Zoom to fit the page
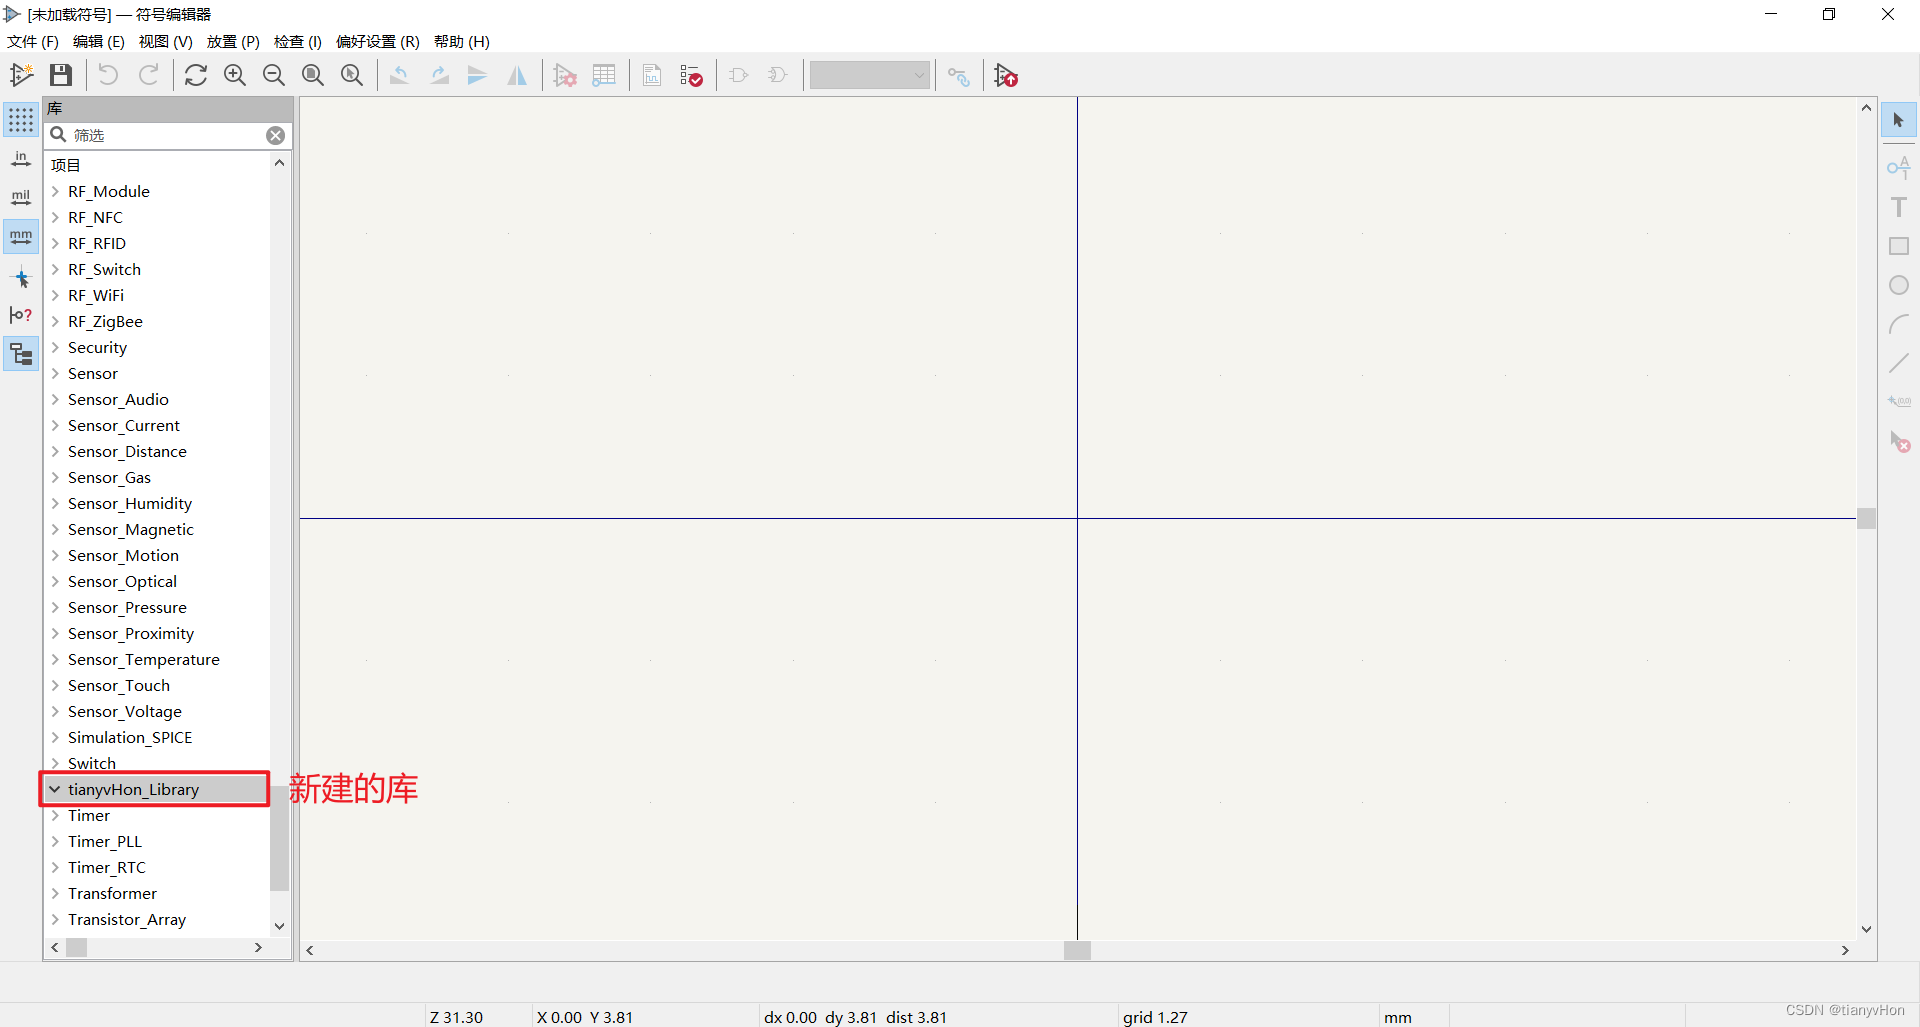This screenshot has width=1920, height=1027. click(x=313, y=75)
